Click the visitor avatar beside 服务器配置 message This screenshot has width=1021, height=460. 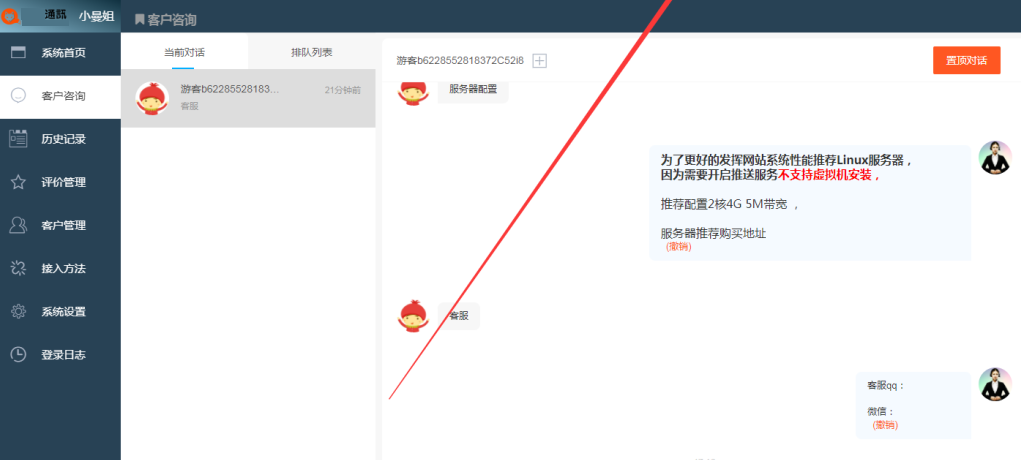[x=415, y=92]
